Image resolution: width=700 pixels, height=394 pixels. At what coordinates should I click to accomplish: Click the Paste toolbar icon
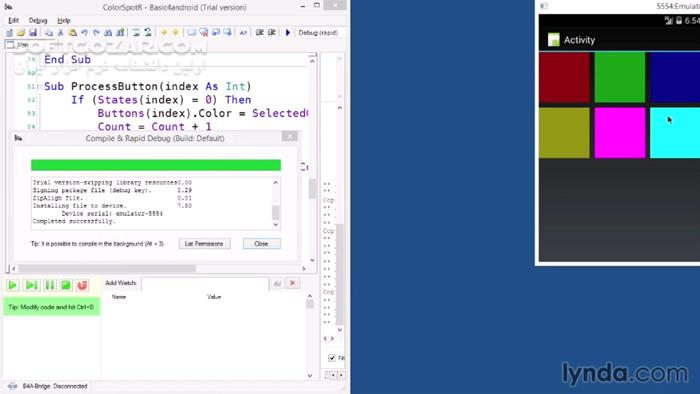click(x=72, y=33)
